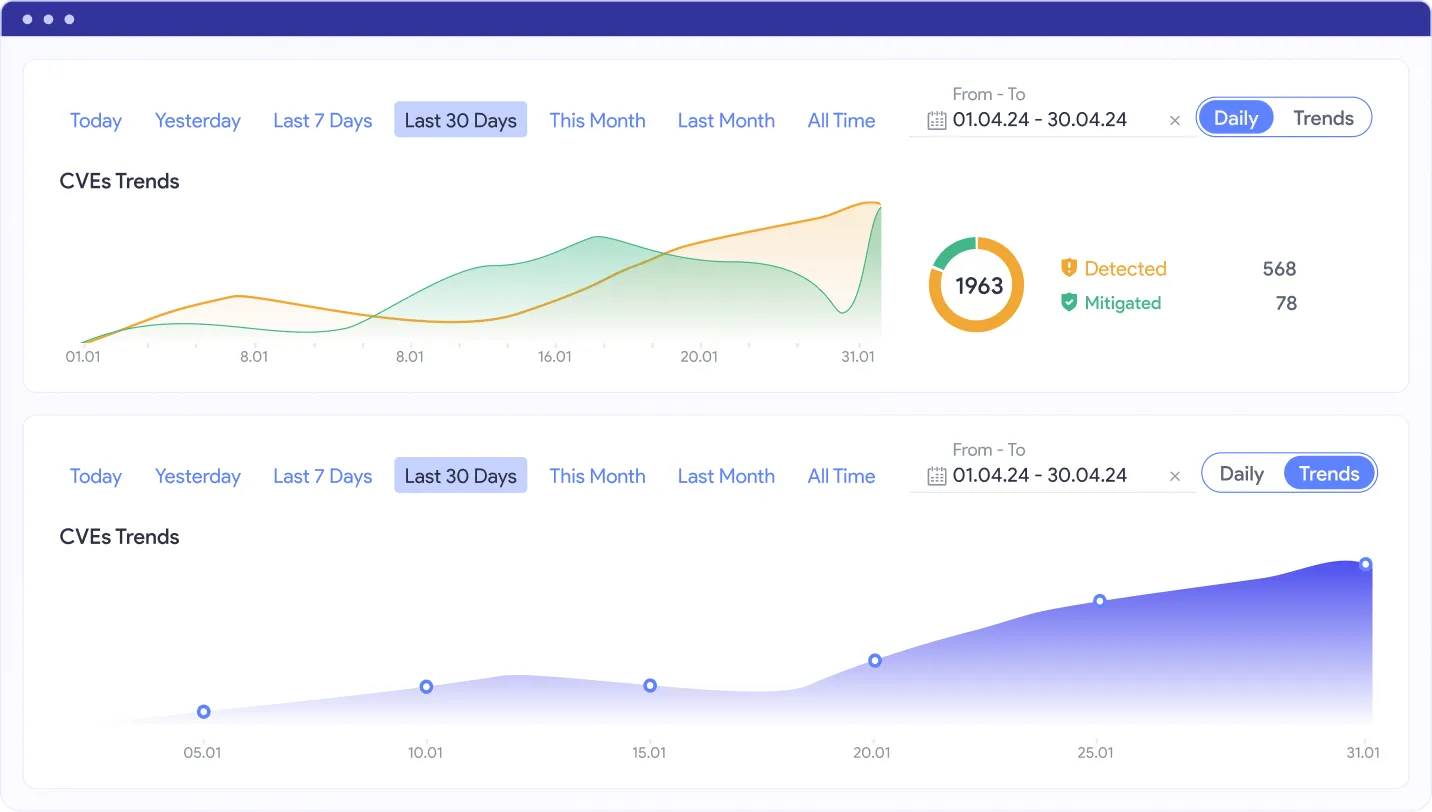Choose All Time in lower panel
This screenshot has height=812, width=1432.
(x=842, y=477)
